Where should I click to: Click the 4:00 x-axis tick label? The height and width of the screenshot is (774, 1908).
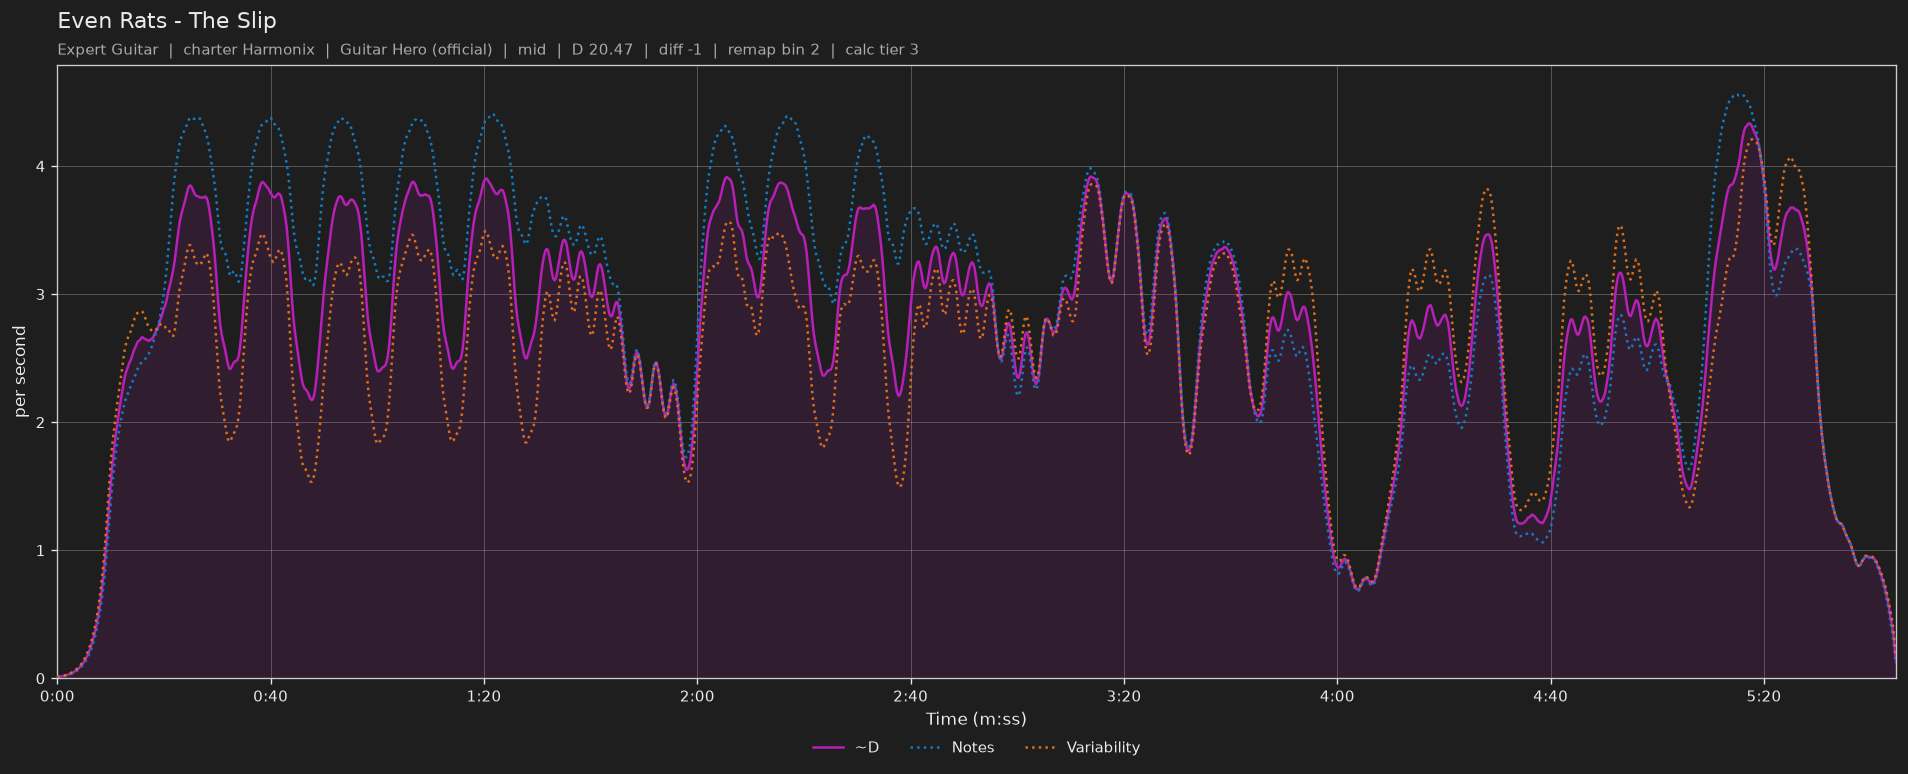click(x=1337, y=696)
